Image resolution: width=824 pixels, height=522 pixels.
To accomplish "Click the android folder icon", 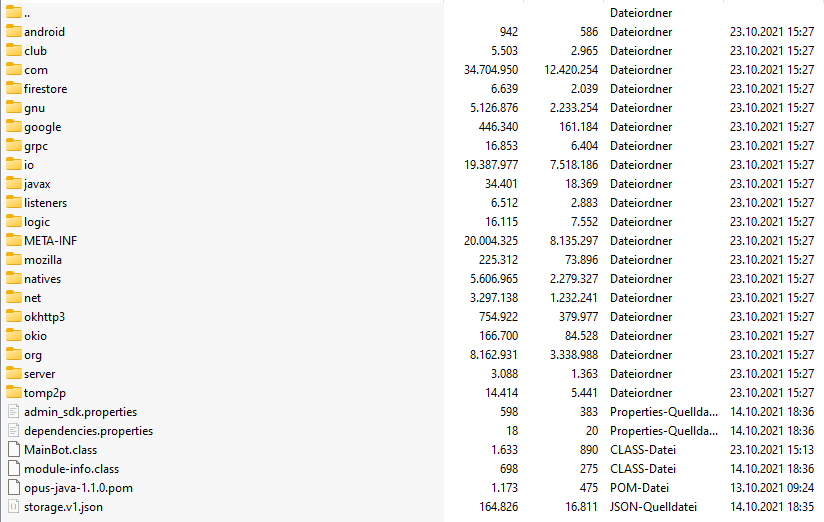I will pos(14,31).
